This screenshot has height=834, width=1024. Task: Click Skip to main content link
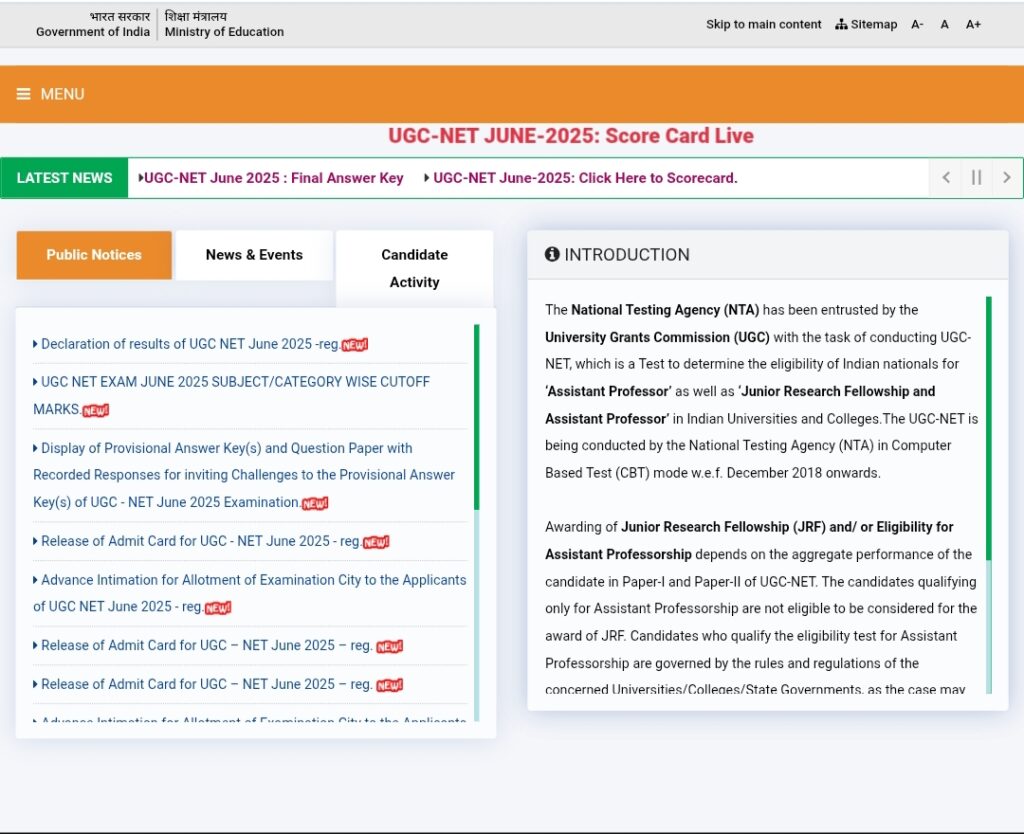(763, 24)
